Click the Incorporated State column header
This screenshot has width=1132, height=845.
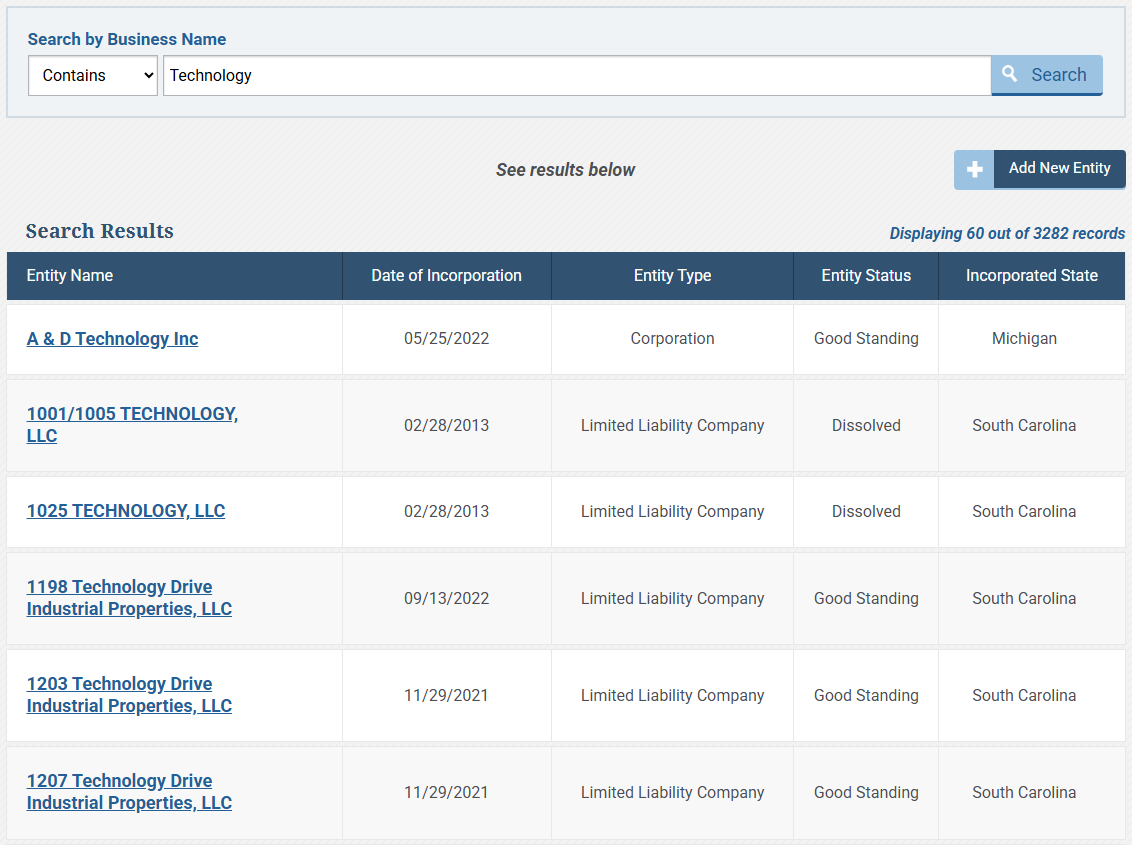coord(1031,276)
